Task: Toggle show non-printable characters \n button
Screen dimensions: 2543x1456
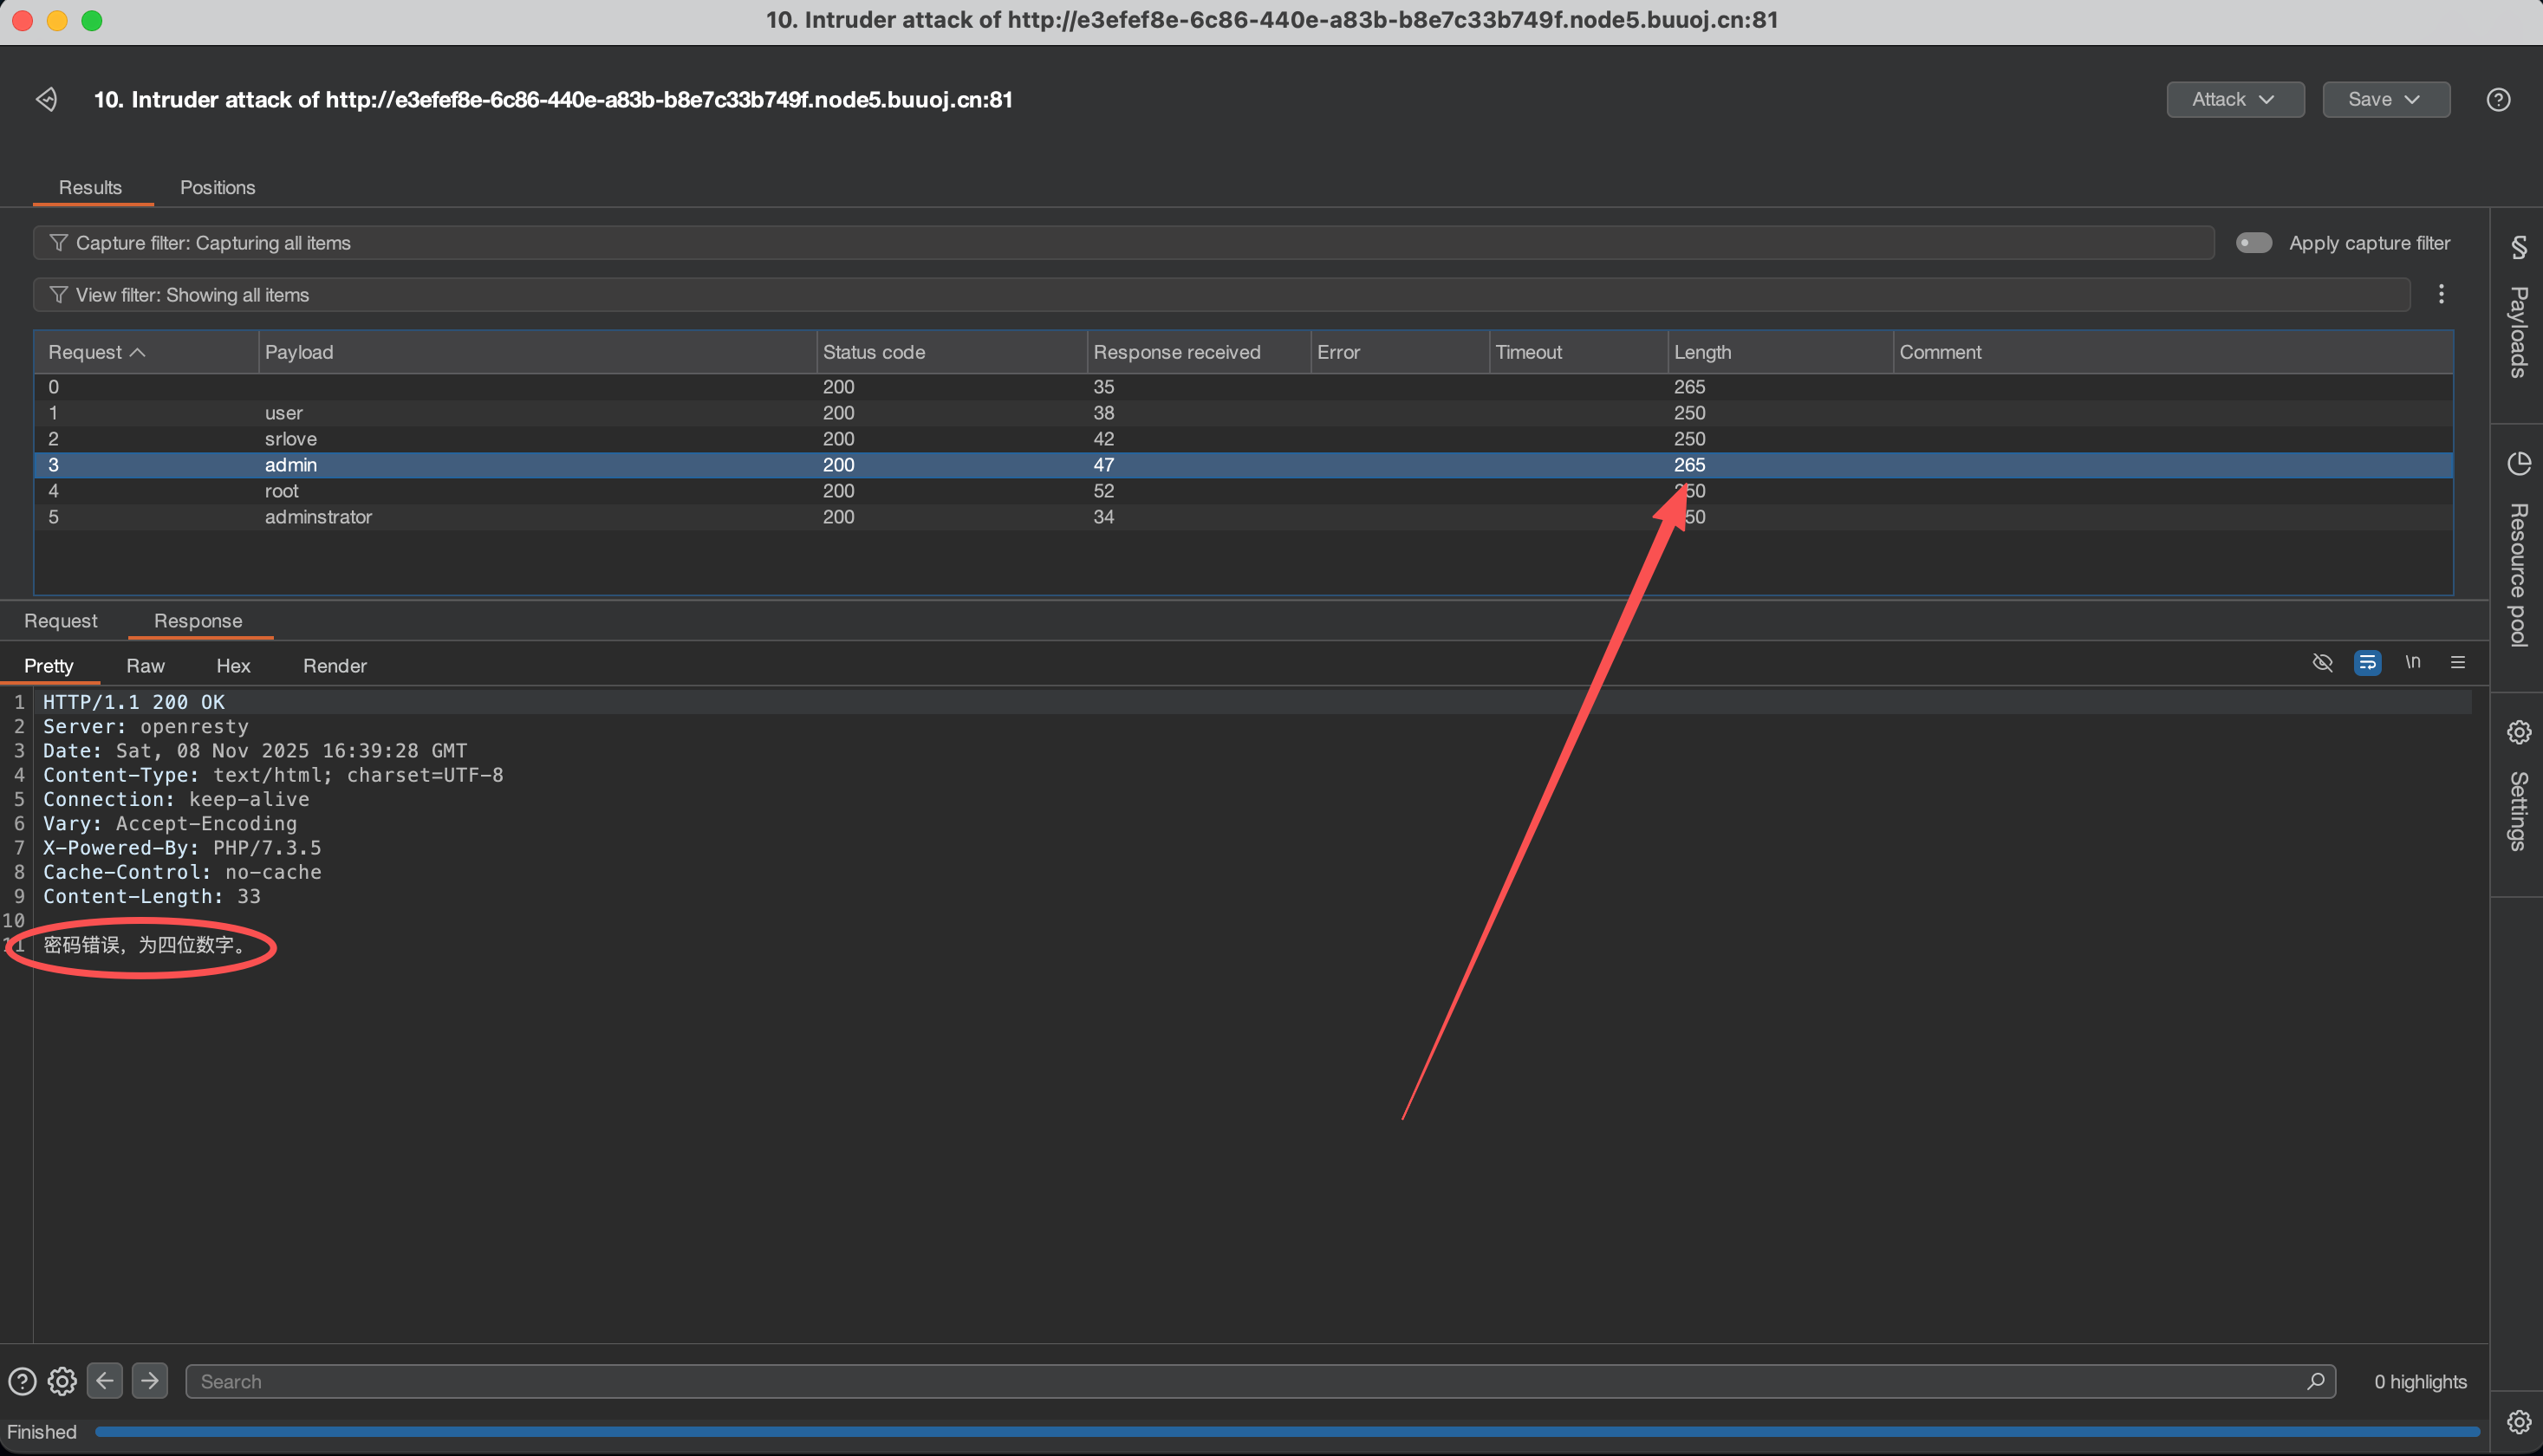Action: pyautogui.click(x=2413, y=662)
